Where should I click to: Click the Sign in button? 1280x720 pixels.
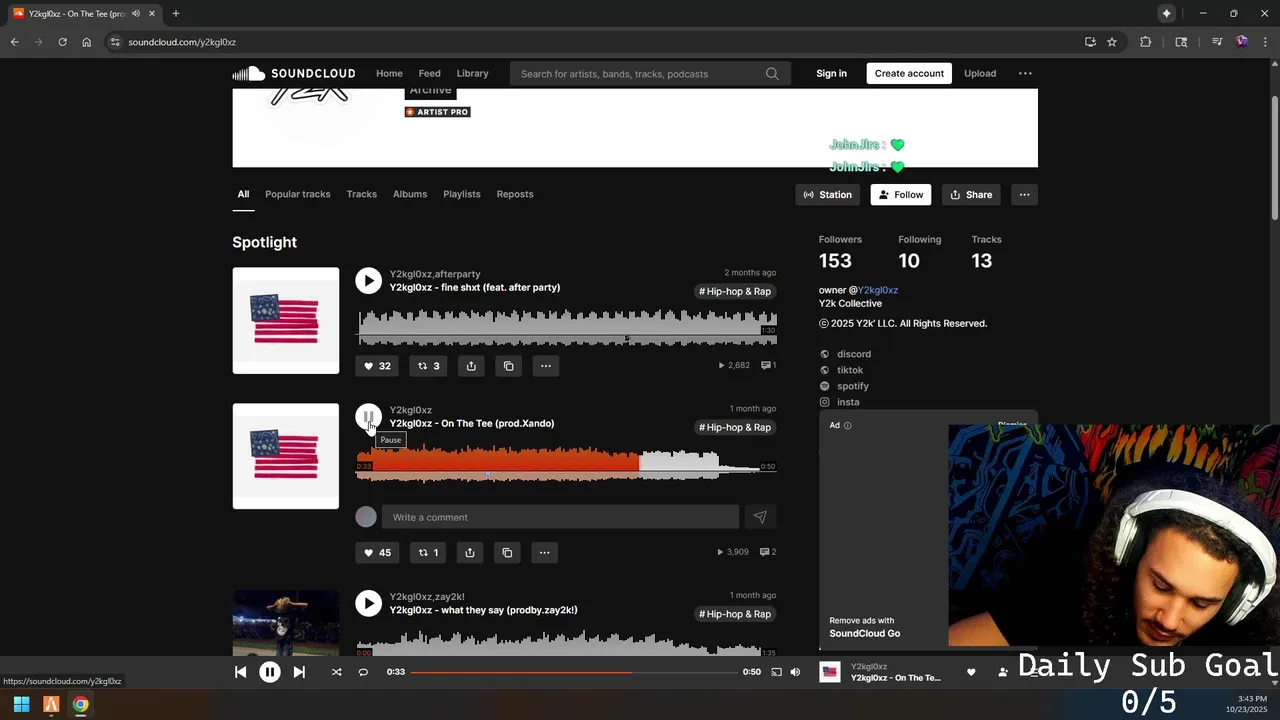tap(831, 73)
